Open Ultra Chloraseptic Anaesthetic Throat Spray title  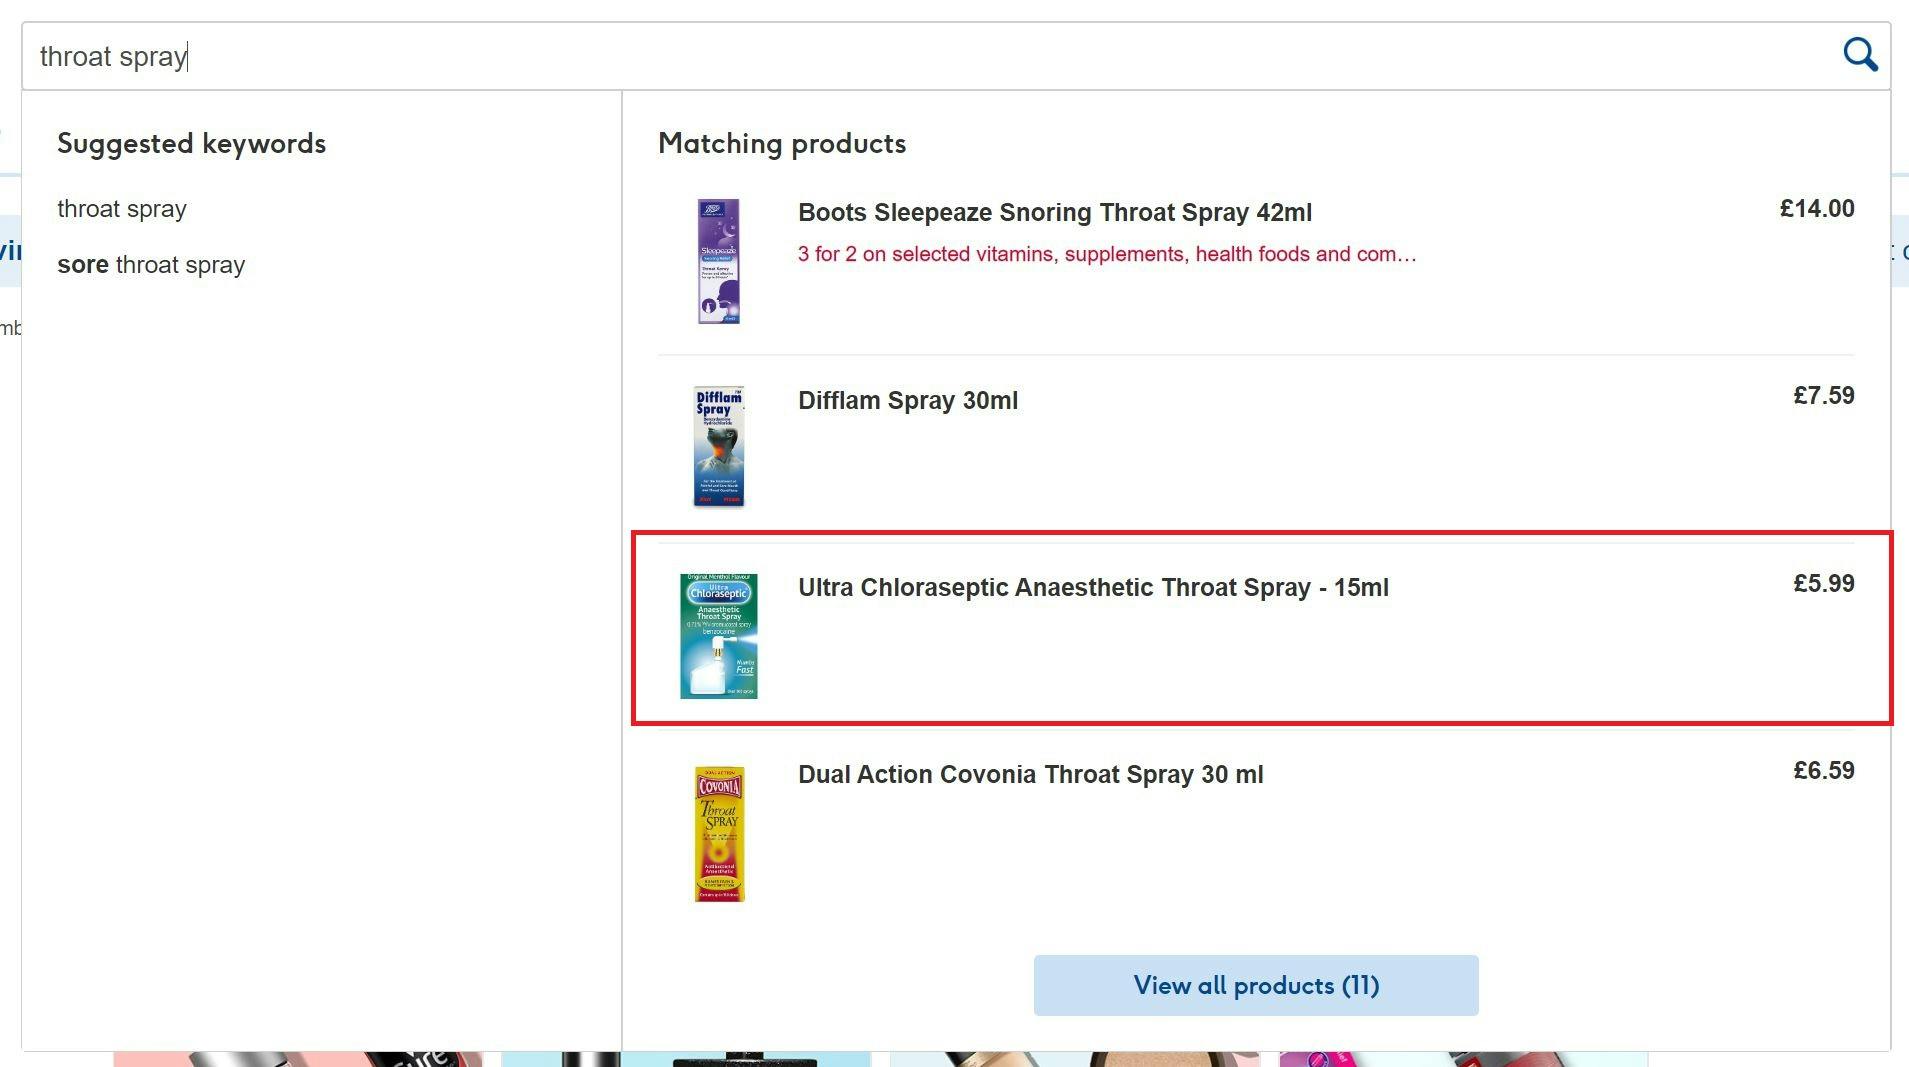(x=1092, y=588)
